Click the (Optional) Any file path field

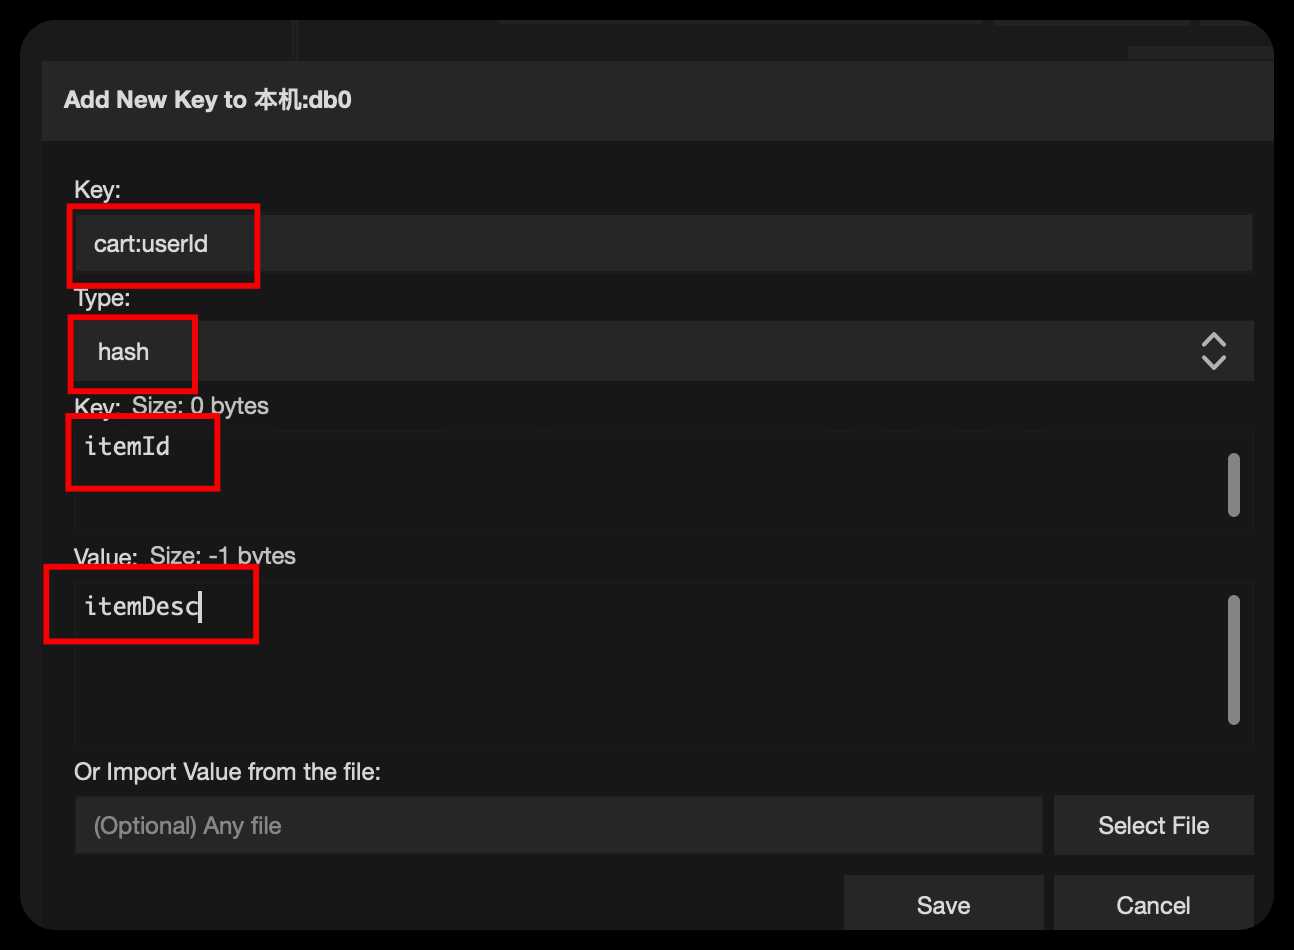tap(558, 825)
